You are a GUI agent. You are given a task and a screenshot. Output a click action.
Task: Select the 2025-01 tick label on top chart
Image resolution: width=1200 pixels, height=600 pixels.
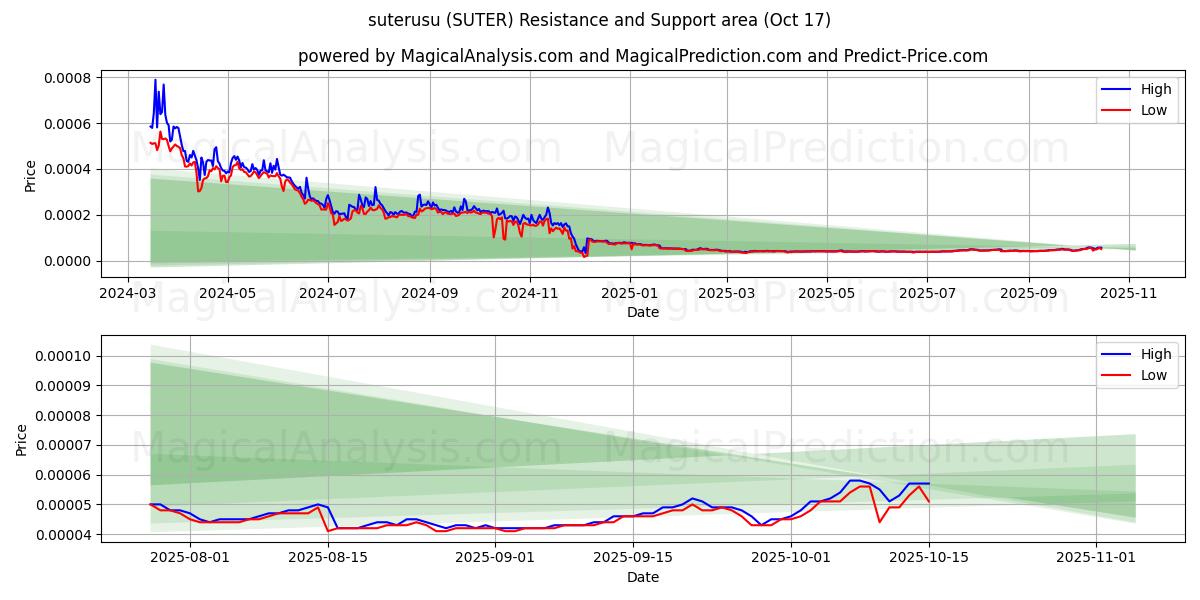click(630, 294)
